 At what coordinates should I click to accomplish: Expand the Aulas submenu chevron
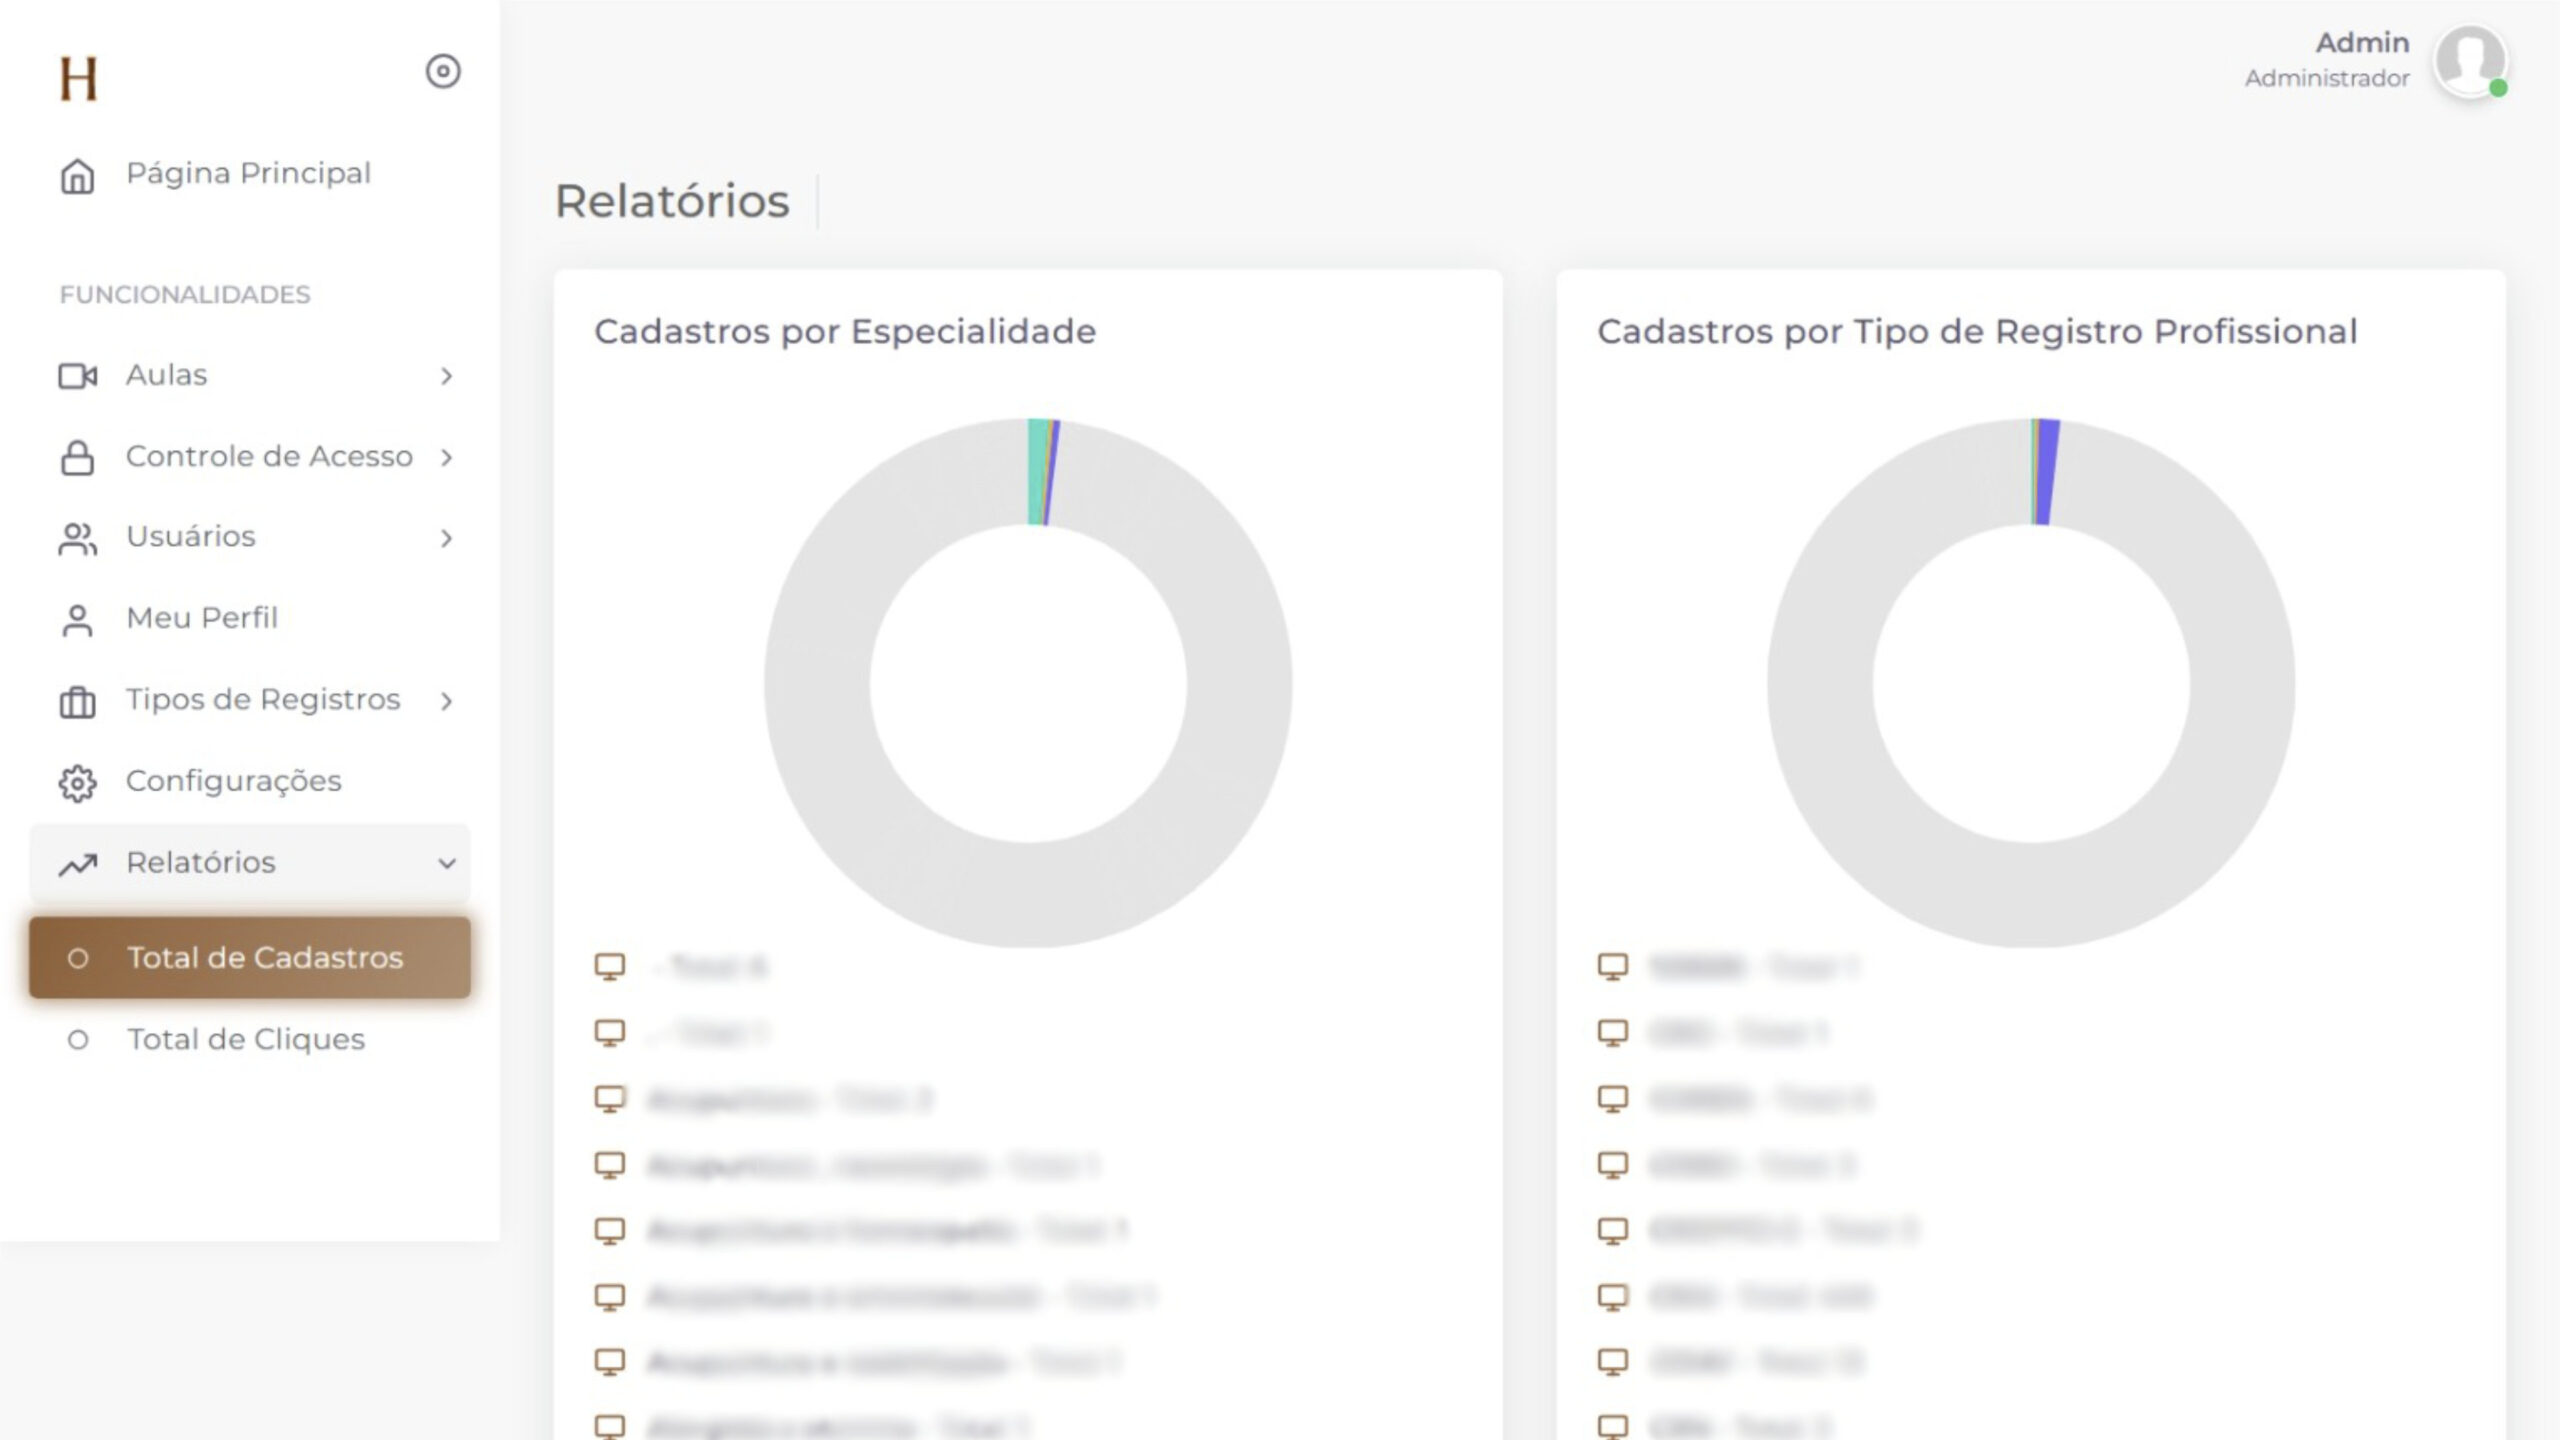pyautogui.click(x=446, y=376)
